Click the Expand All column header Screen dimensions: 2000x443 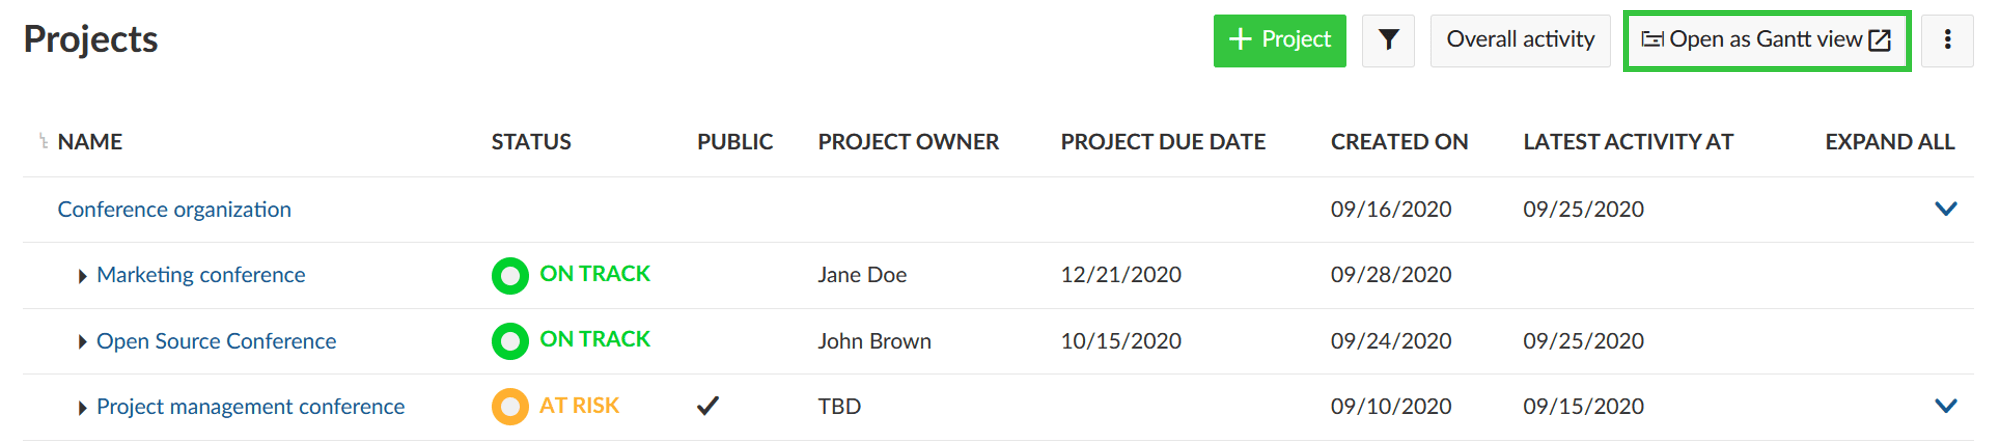(1889, 142)
